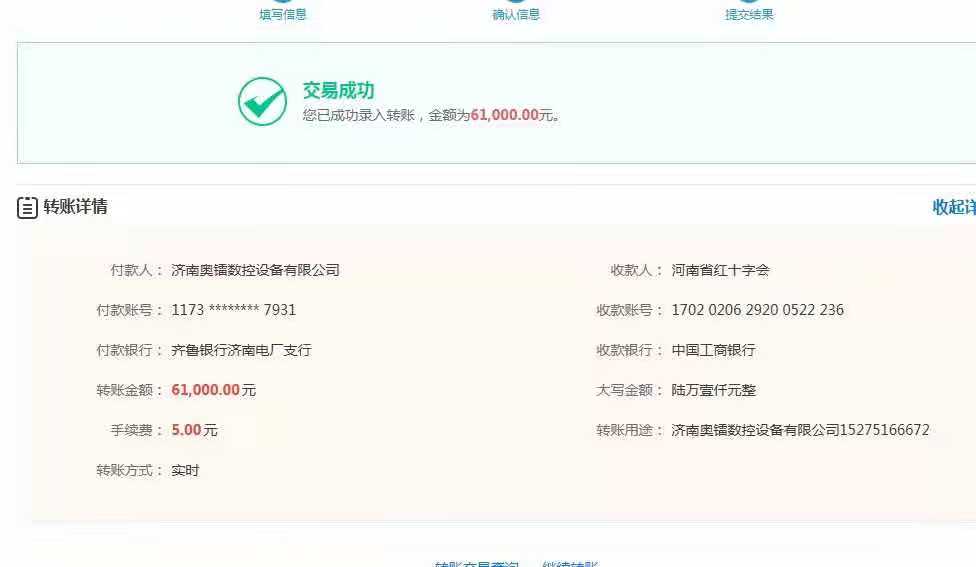Viewport: 976px width, 567px height.
Task: Click the 实时 transfer mode value
Action: tap(185, 470)
